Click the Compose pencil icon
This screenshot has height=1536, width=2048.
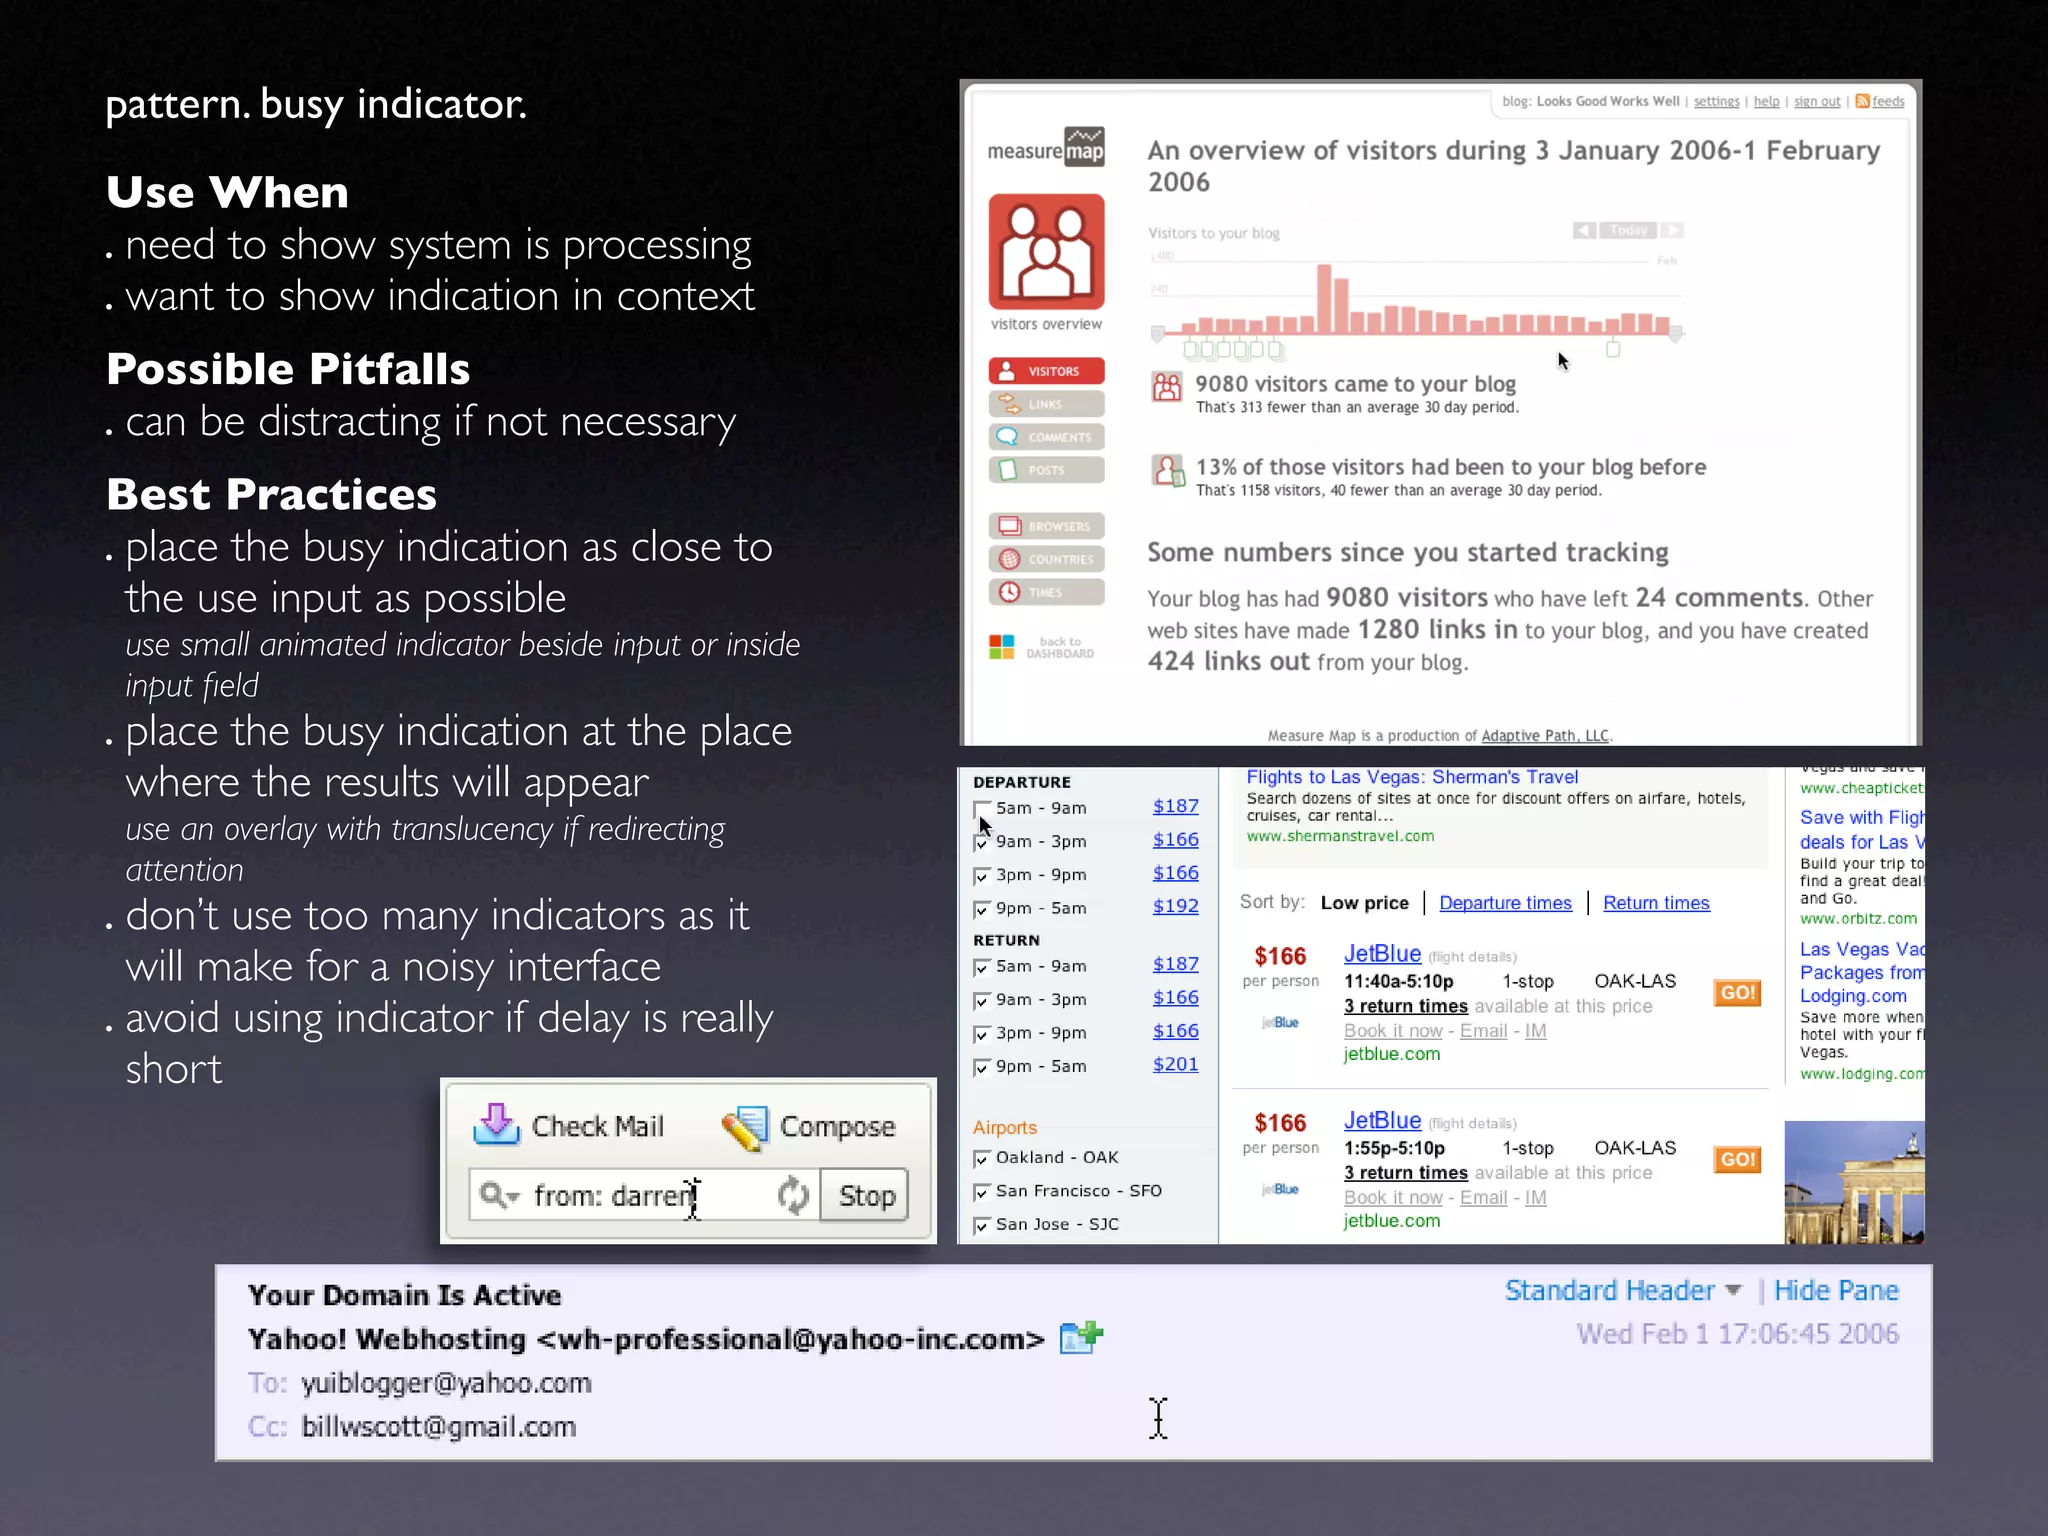(745, 1128)
